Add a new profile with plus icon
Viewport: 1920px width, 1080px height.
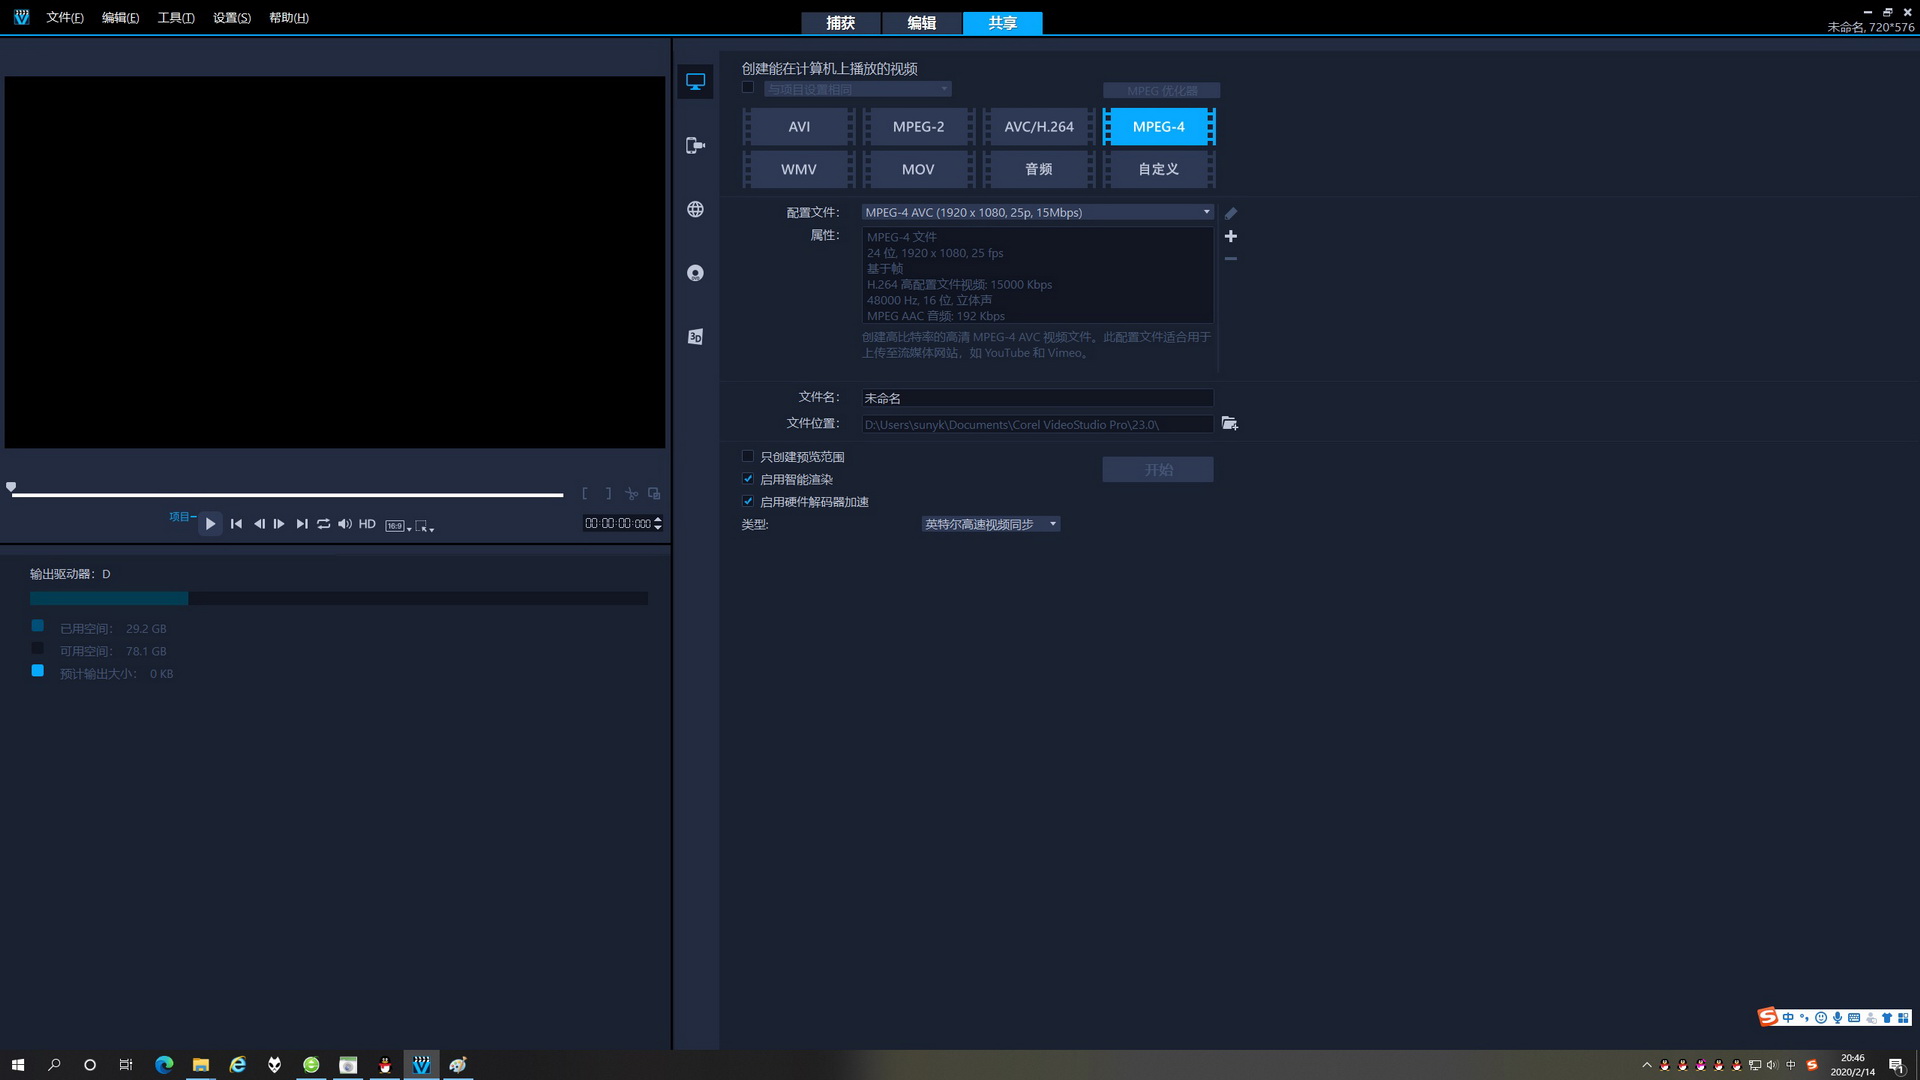pyautogui.click(x=1231, y=236)
